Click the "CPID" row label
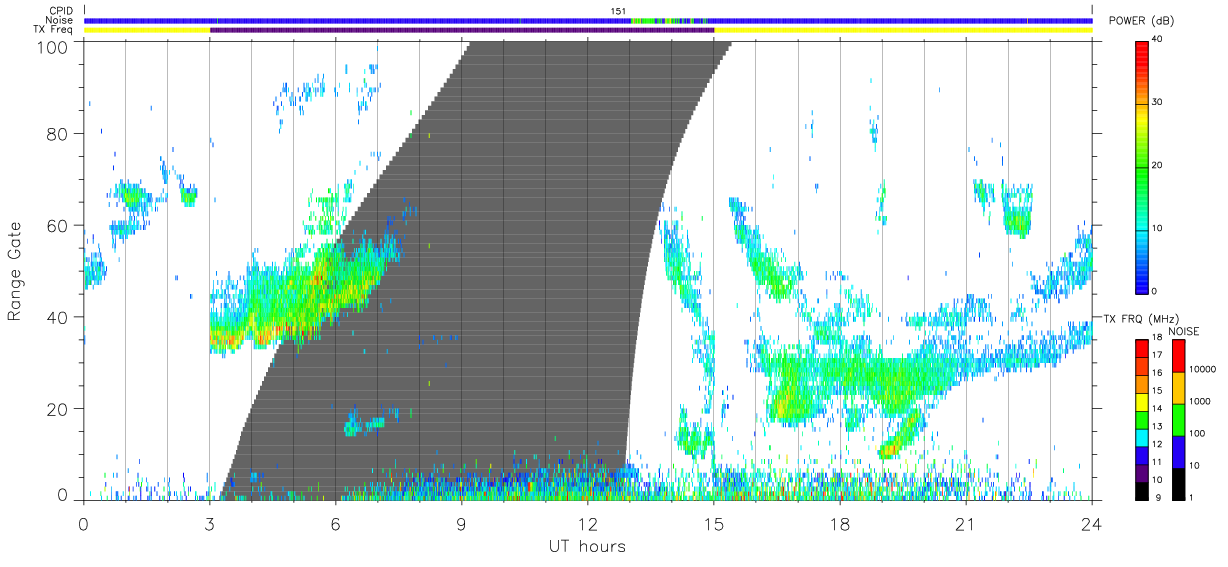 click(61, 11)
